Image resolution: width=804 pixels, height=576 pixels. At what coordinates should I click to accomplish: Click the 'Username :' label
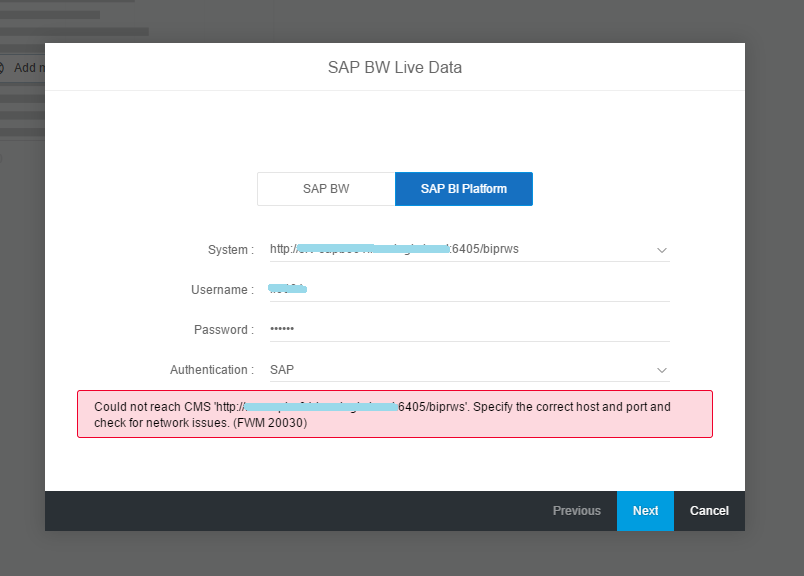223,290
